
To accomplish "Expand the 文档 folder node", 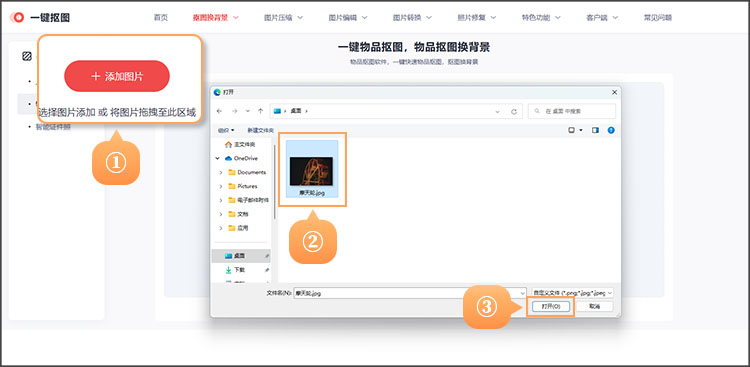I will pos(221,214).
